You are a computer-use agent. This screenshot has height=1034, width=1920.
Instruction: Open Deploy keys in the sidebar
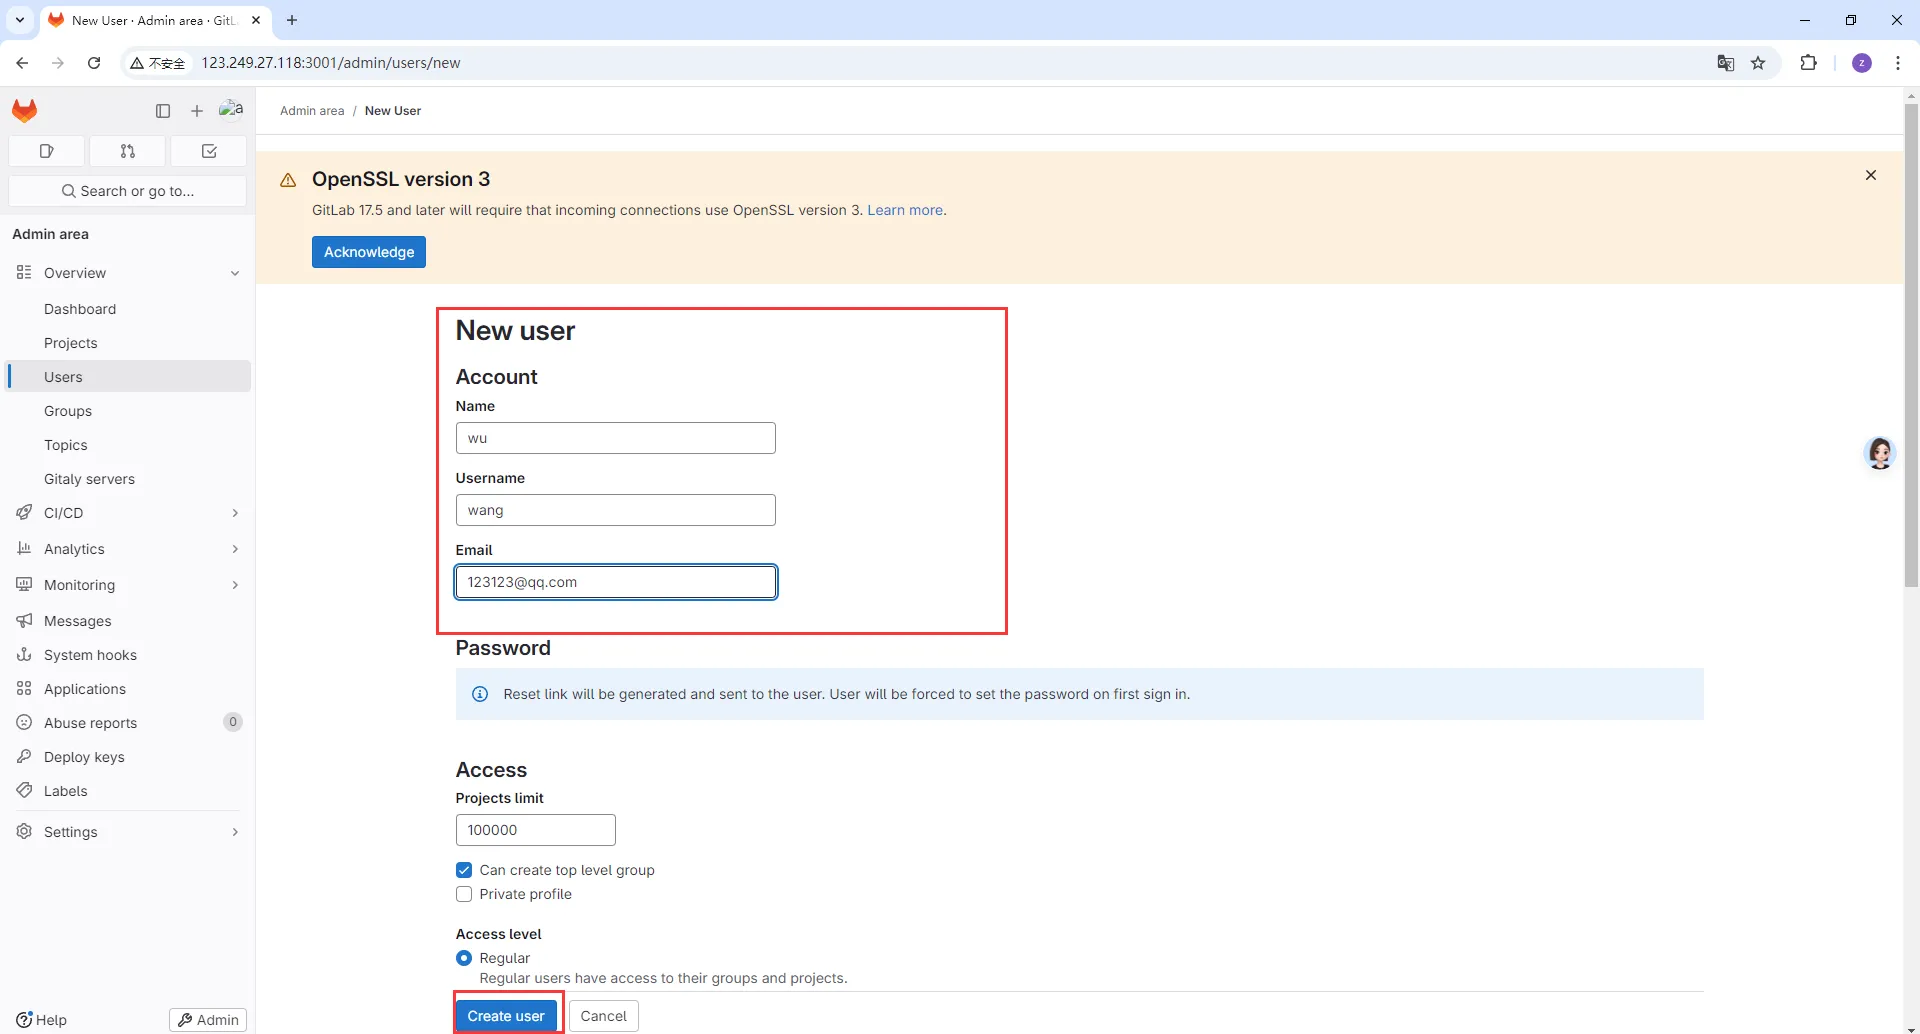[x=128, y=757]
